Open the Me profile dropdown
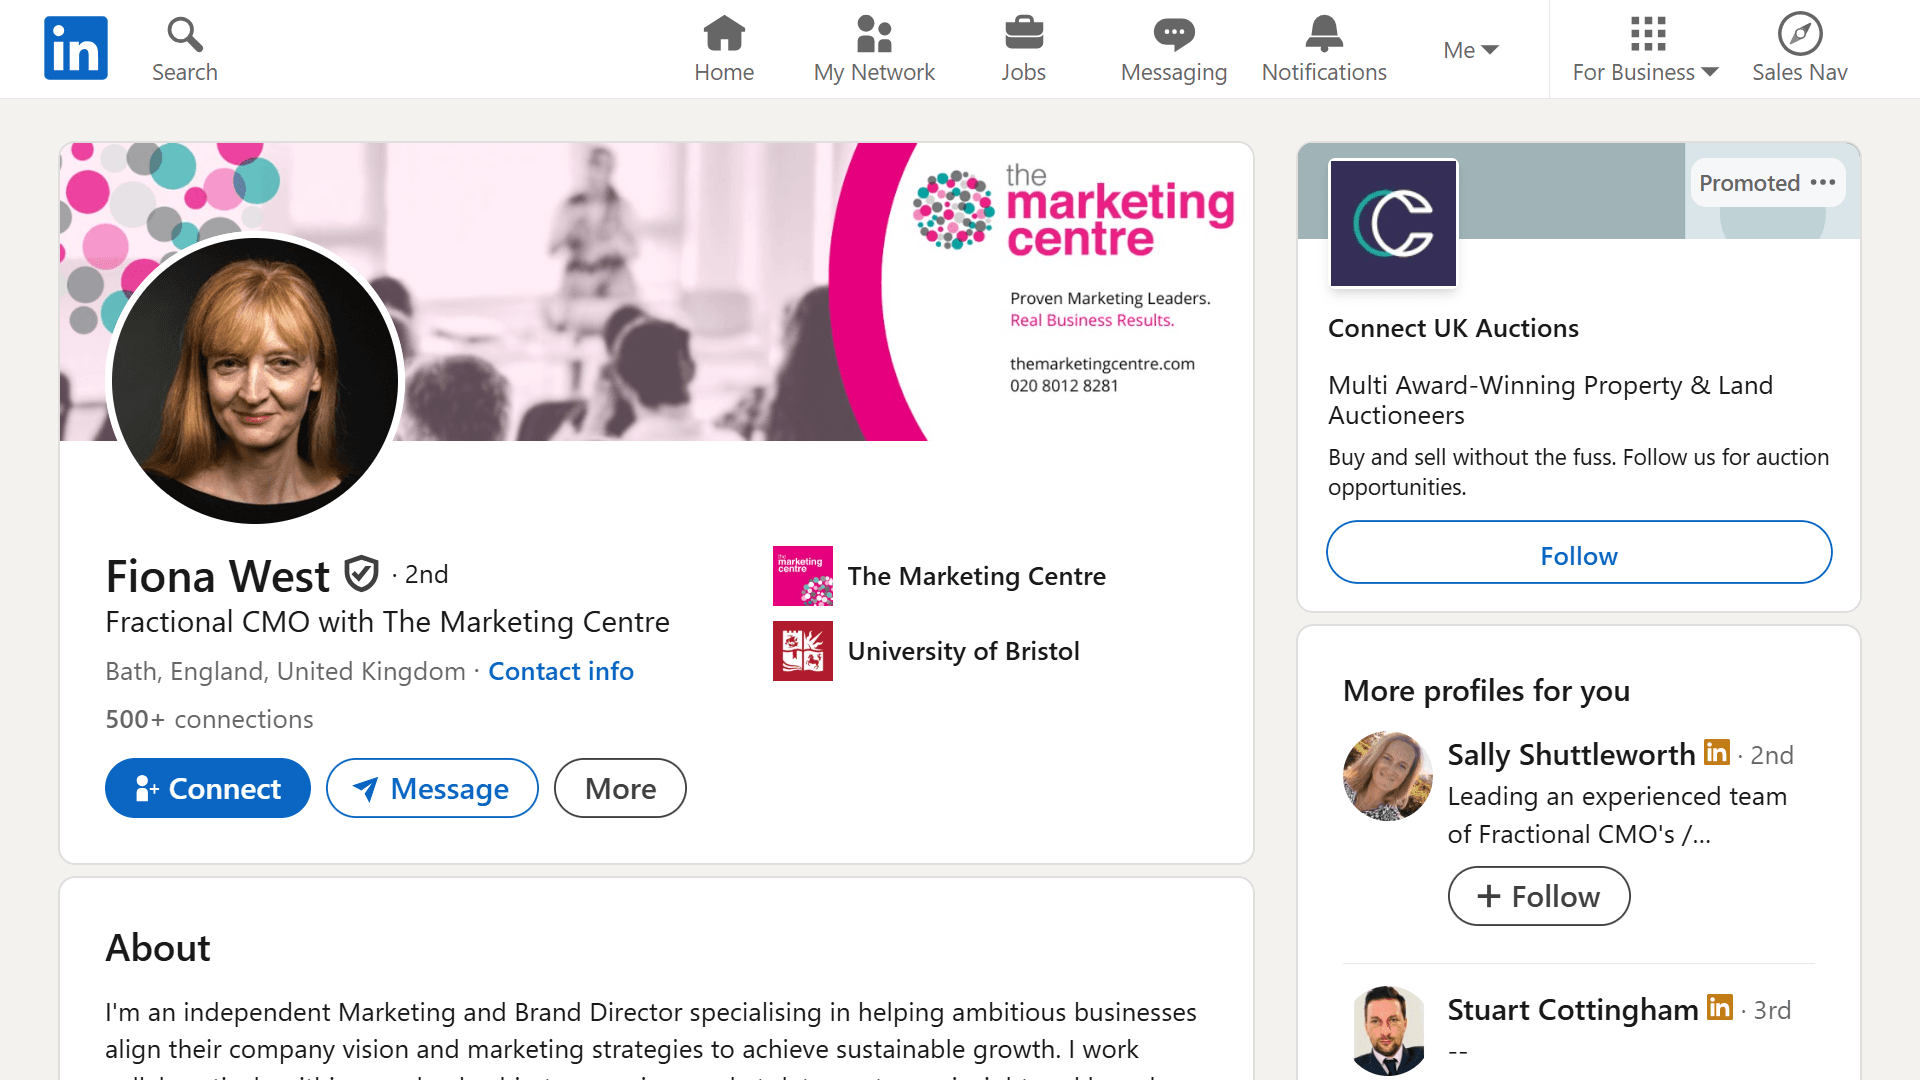The height and width of the screenshot is (1080, 1920). pyautogui.click(x=1470, y=49)
